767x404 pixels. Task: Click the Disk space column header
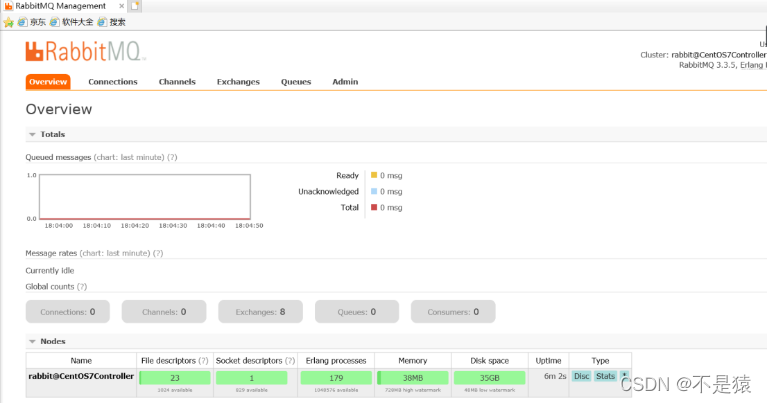click(490, 360)
